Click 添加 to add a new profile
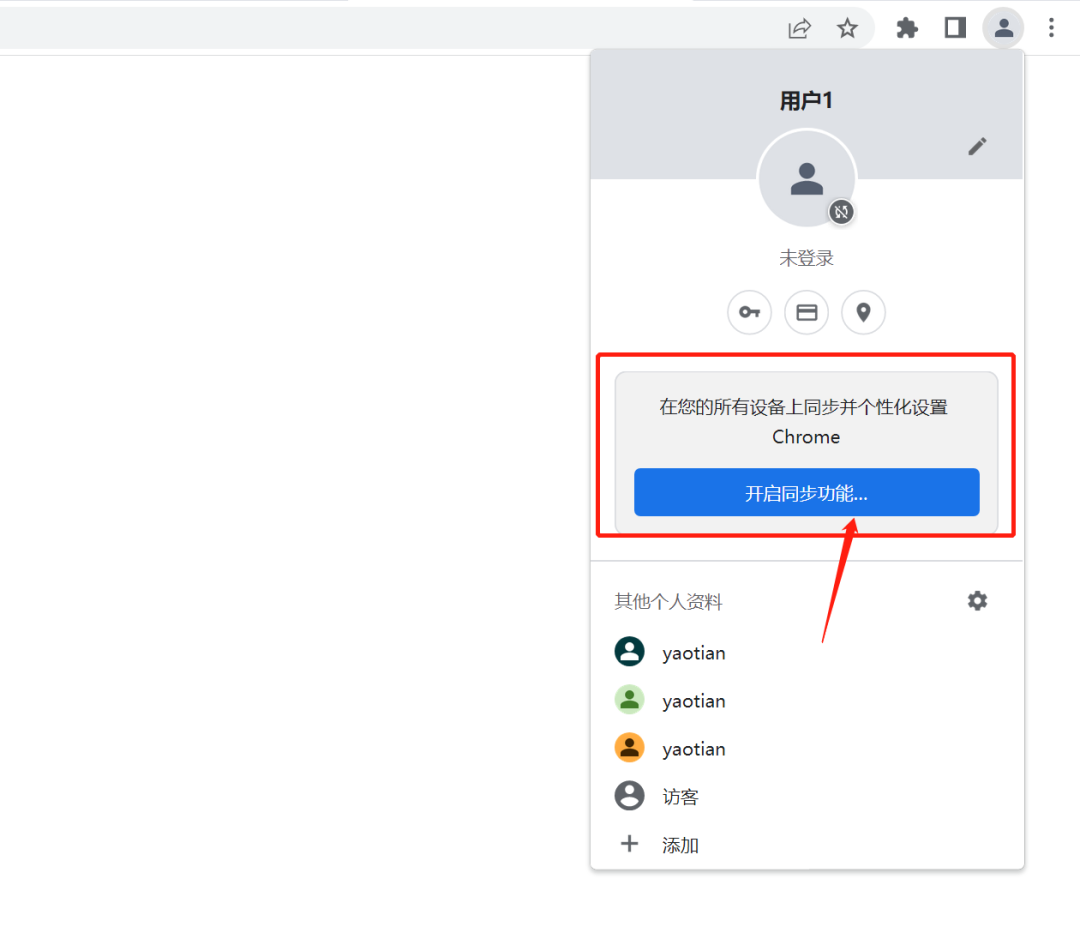The width and height of the screenshot is (1080, 933). (807, 844)
